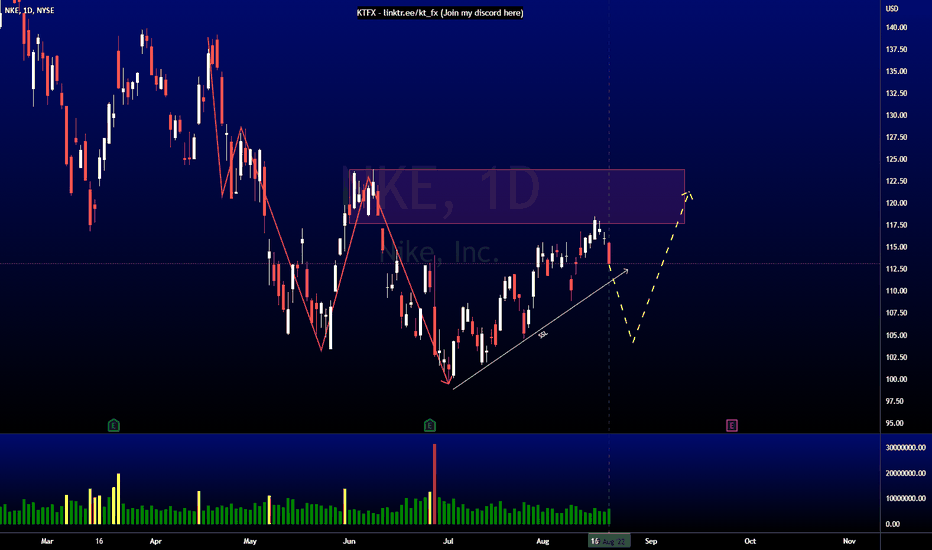
Task: Click the 97.50 price axis label
Action: (896, 401)
